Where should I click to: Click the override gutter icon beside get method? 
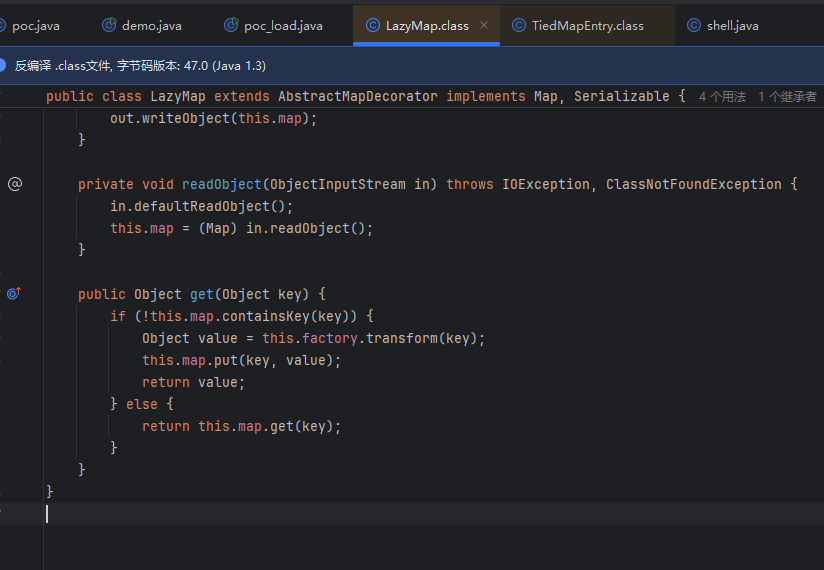point(14,294)
